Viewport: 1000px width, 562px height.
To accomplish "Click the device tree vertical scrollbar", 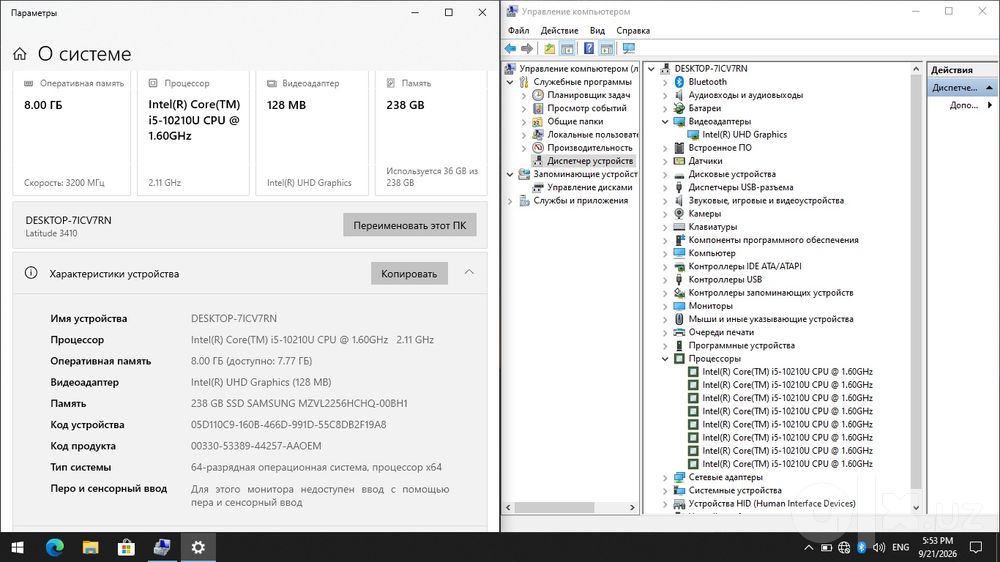I will 916,281.
